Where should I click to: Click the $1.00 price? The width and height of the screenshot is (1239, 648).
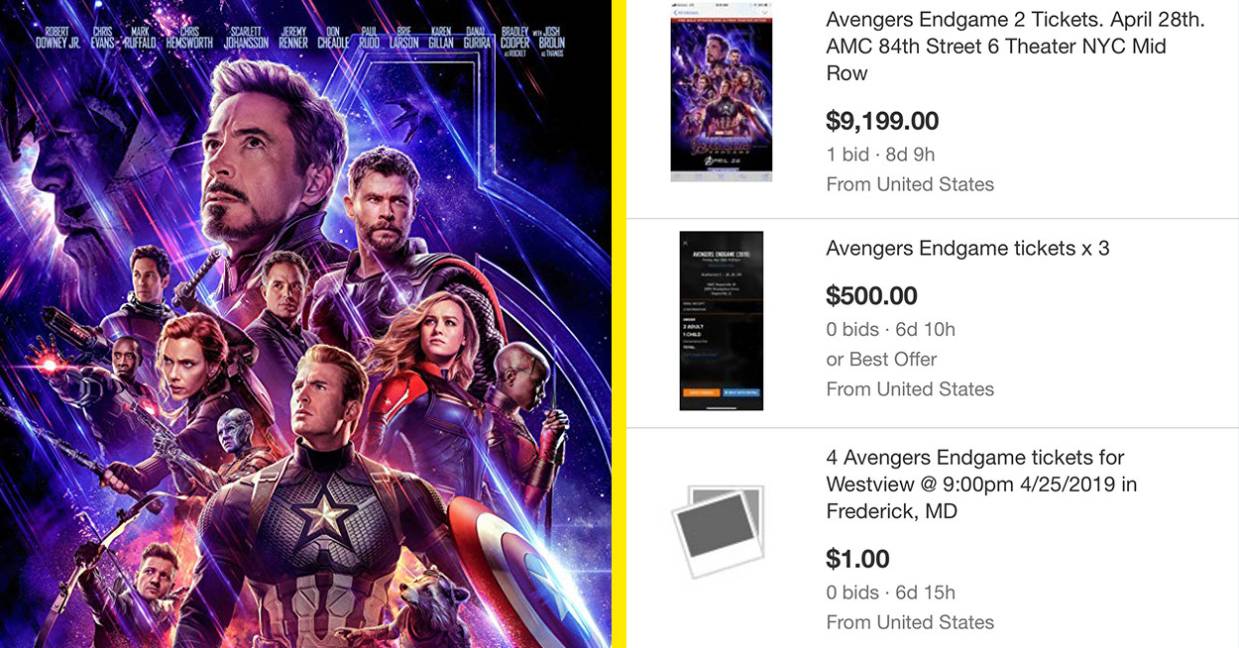tap(857, 559)
